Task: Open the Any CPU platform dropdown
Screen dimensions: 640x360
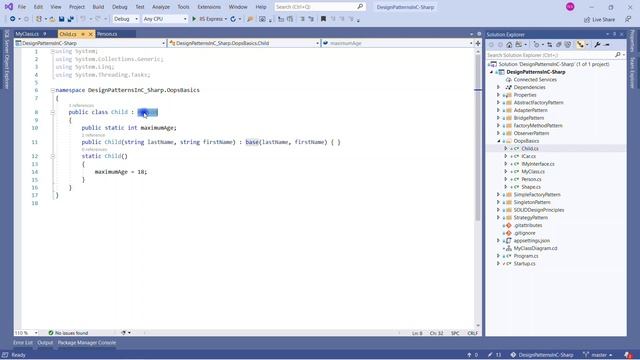Action: [164, 19]
